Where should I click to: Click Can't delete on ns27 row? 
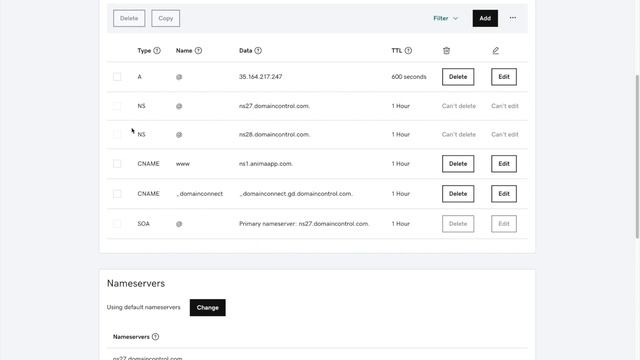(459, 106)
